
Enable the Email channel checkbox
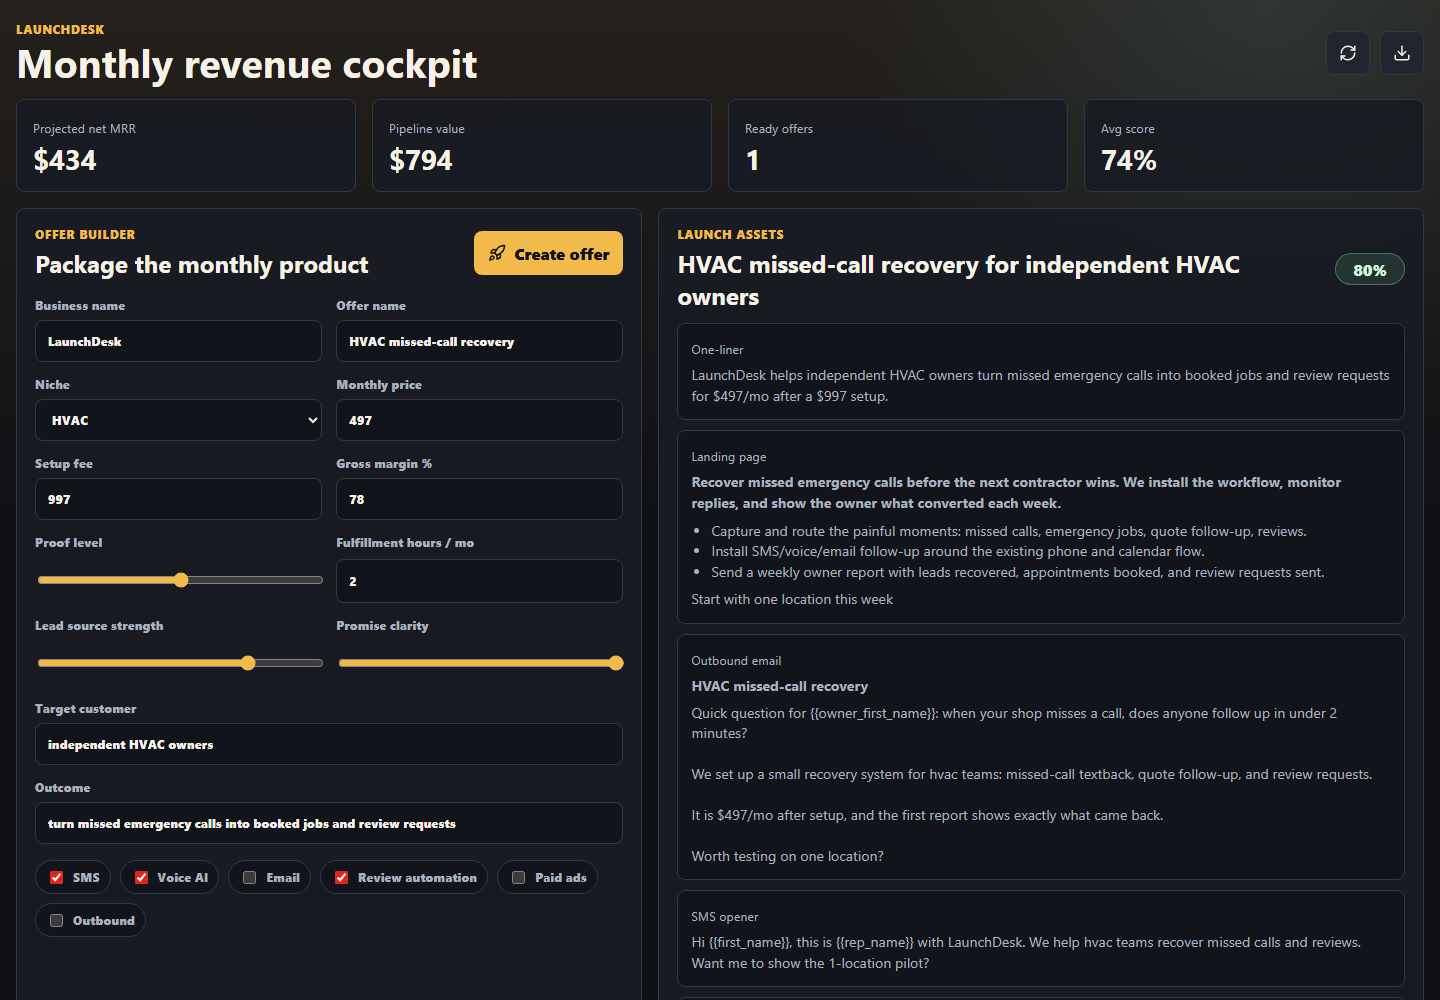pos(250,878)
